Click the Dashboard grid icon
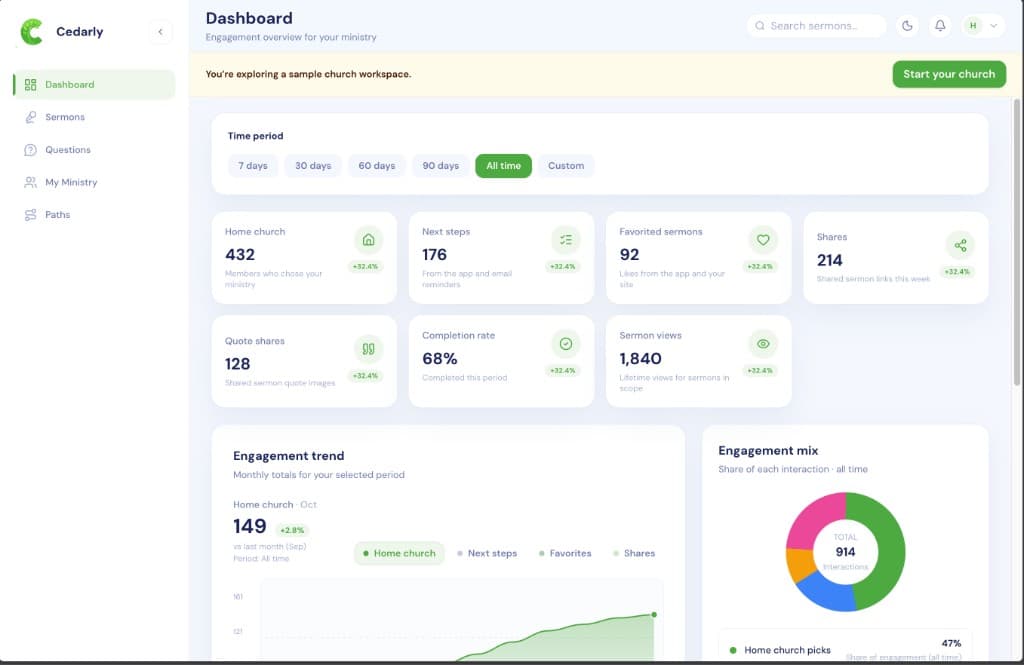Screen dimensions: 1024x665 tap(30, 85)
